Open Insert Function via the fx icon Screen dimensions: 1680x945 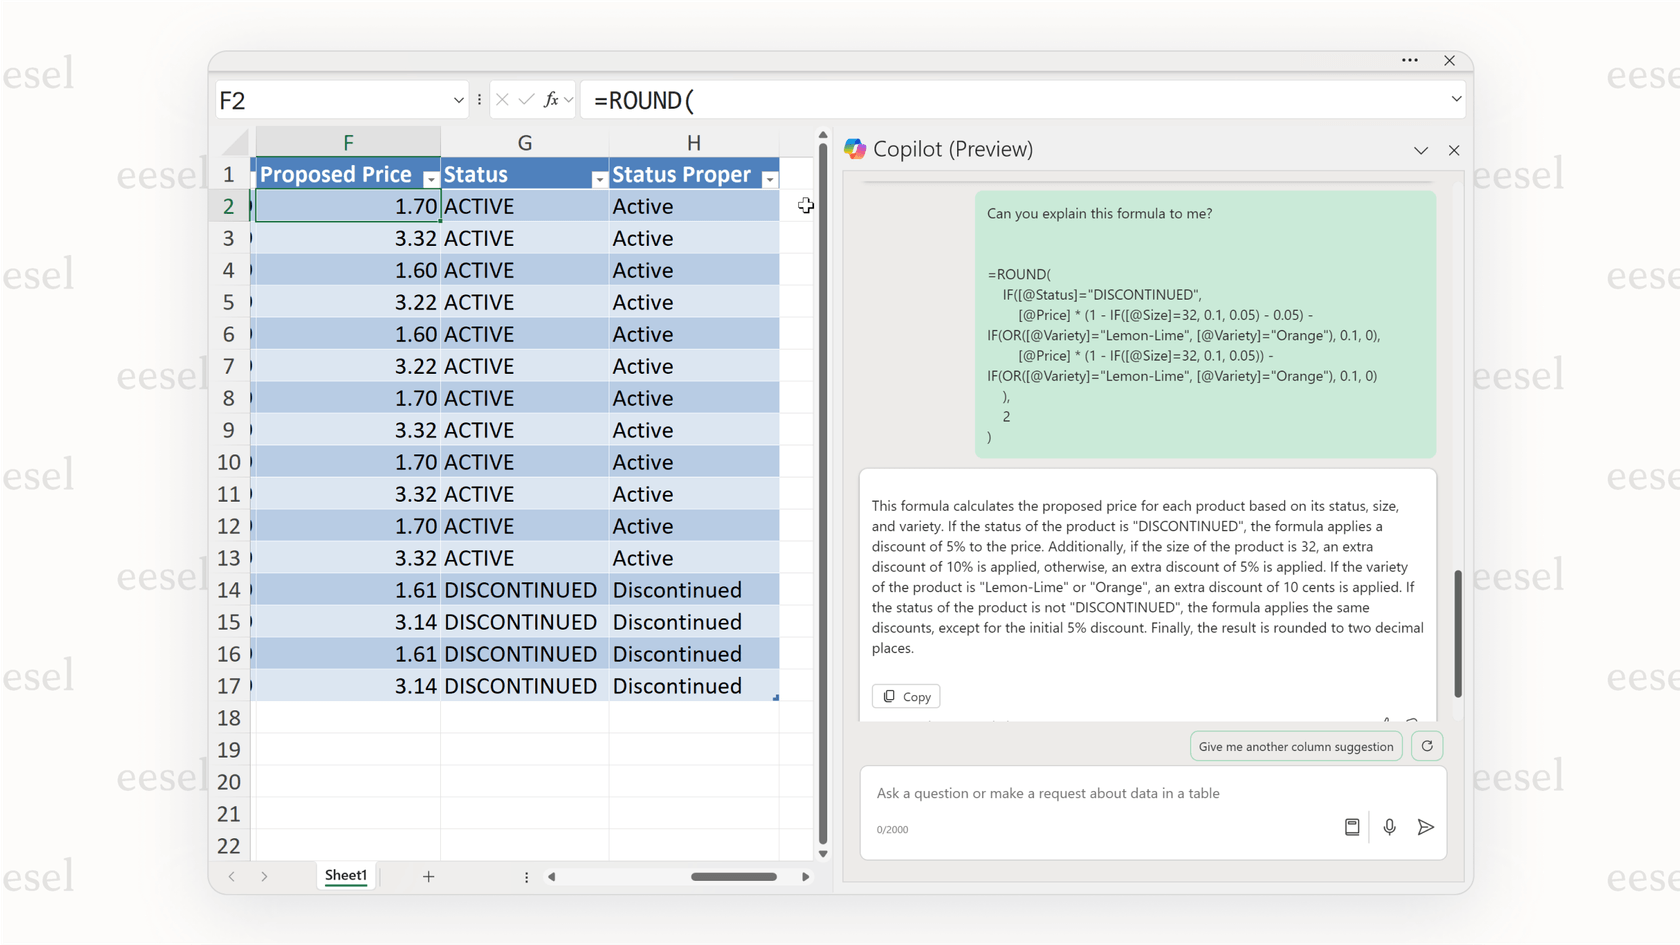[549, 100]
